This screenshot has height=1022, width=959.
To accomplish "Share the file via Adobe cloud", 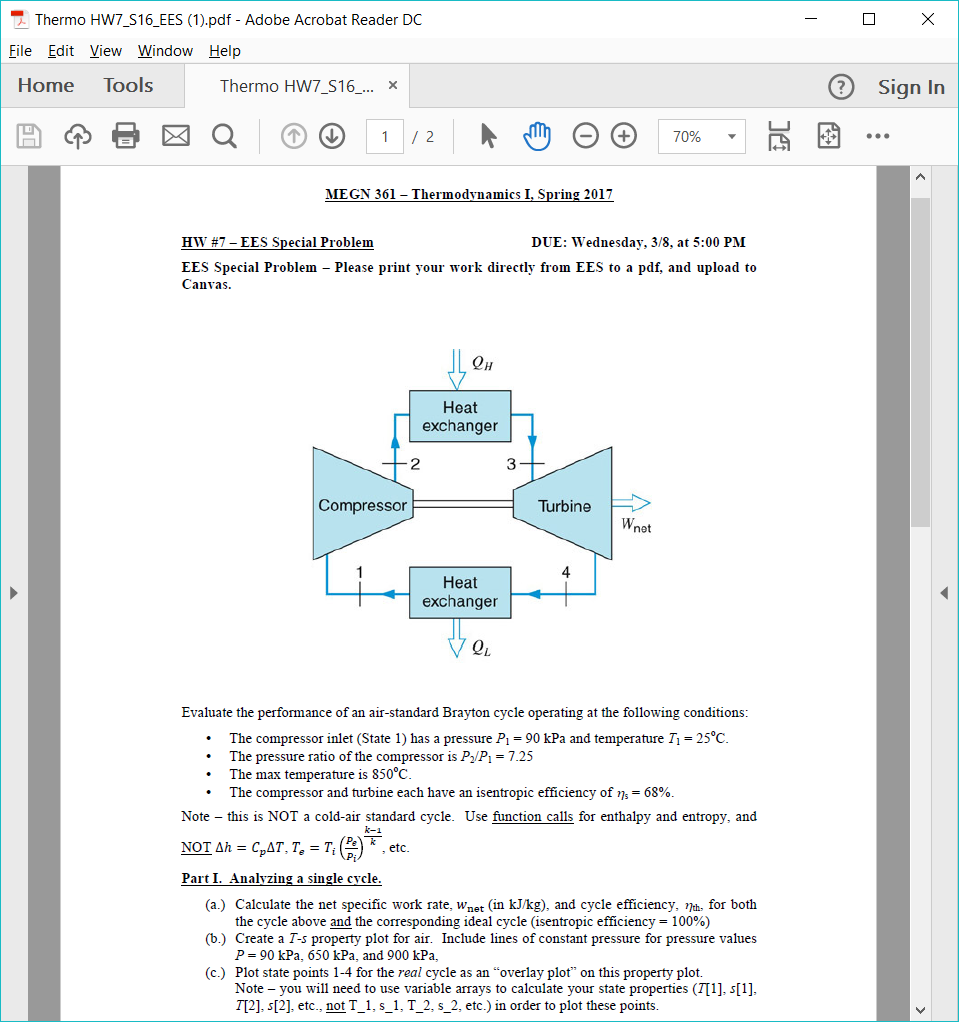I will (77, 135).
